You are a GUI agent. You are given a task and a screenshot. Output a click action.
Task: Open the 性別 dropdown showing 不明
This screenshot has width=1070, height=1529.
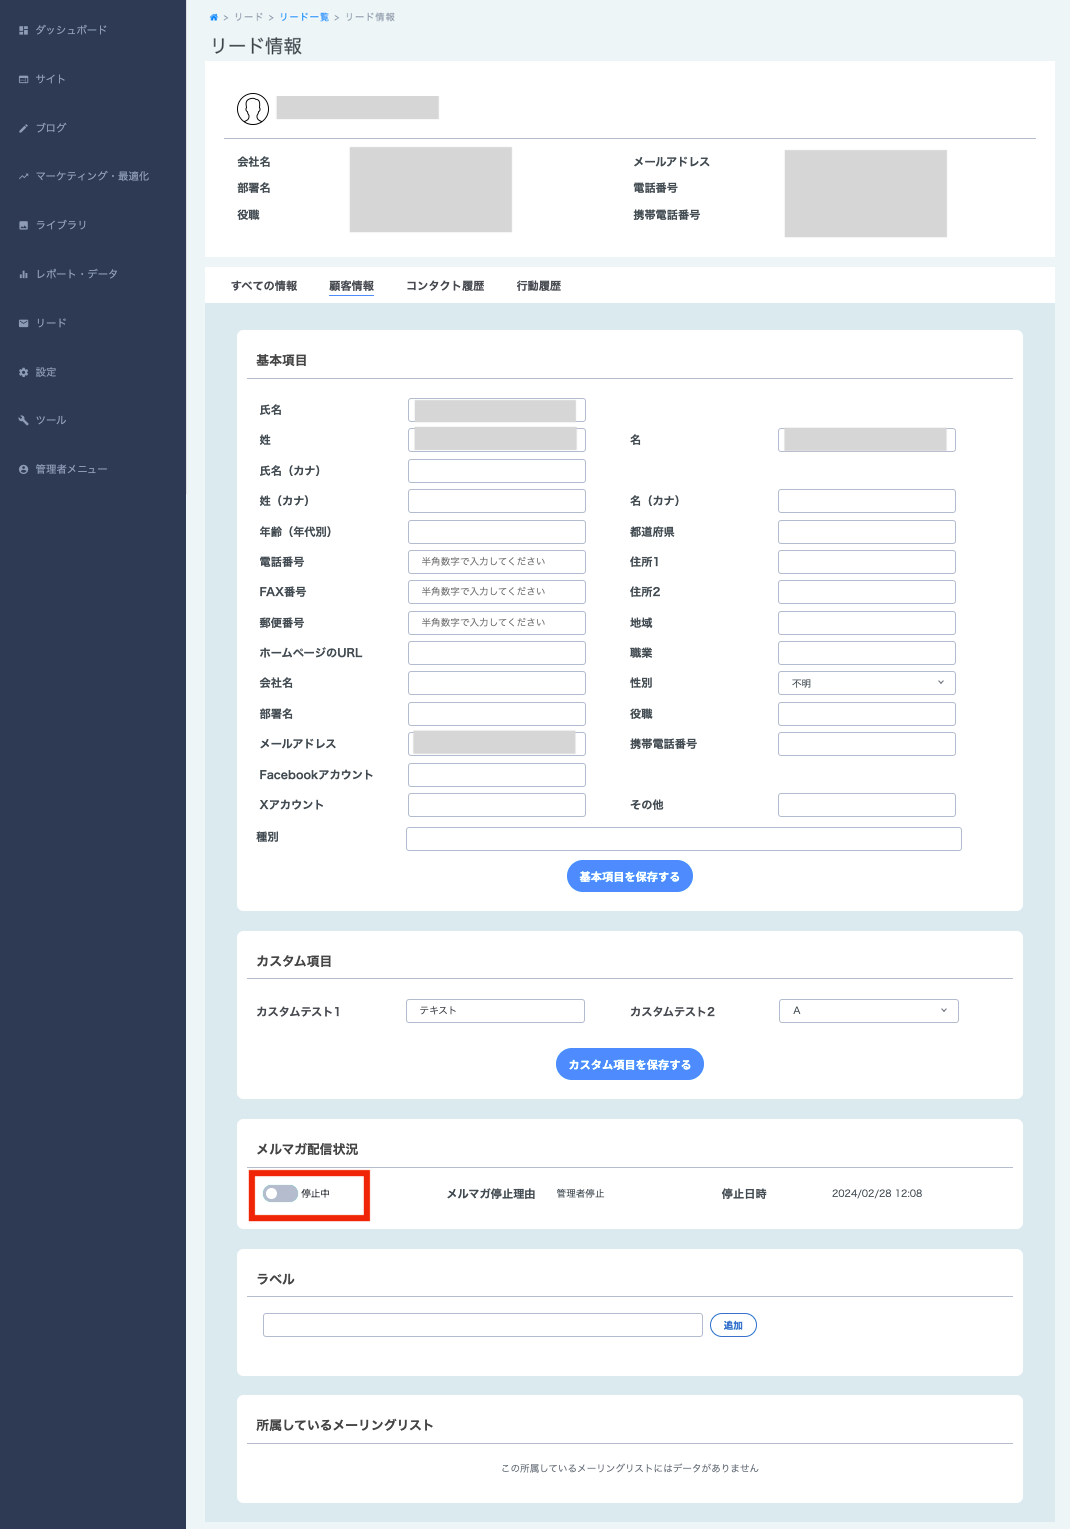click(867, 683)
